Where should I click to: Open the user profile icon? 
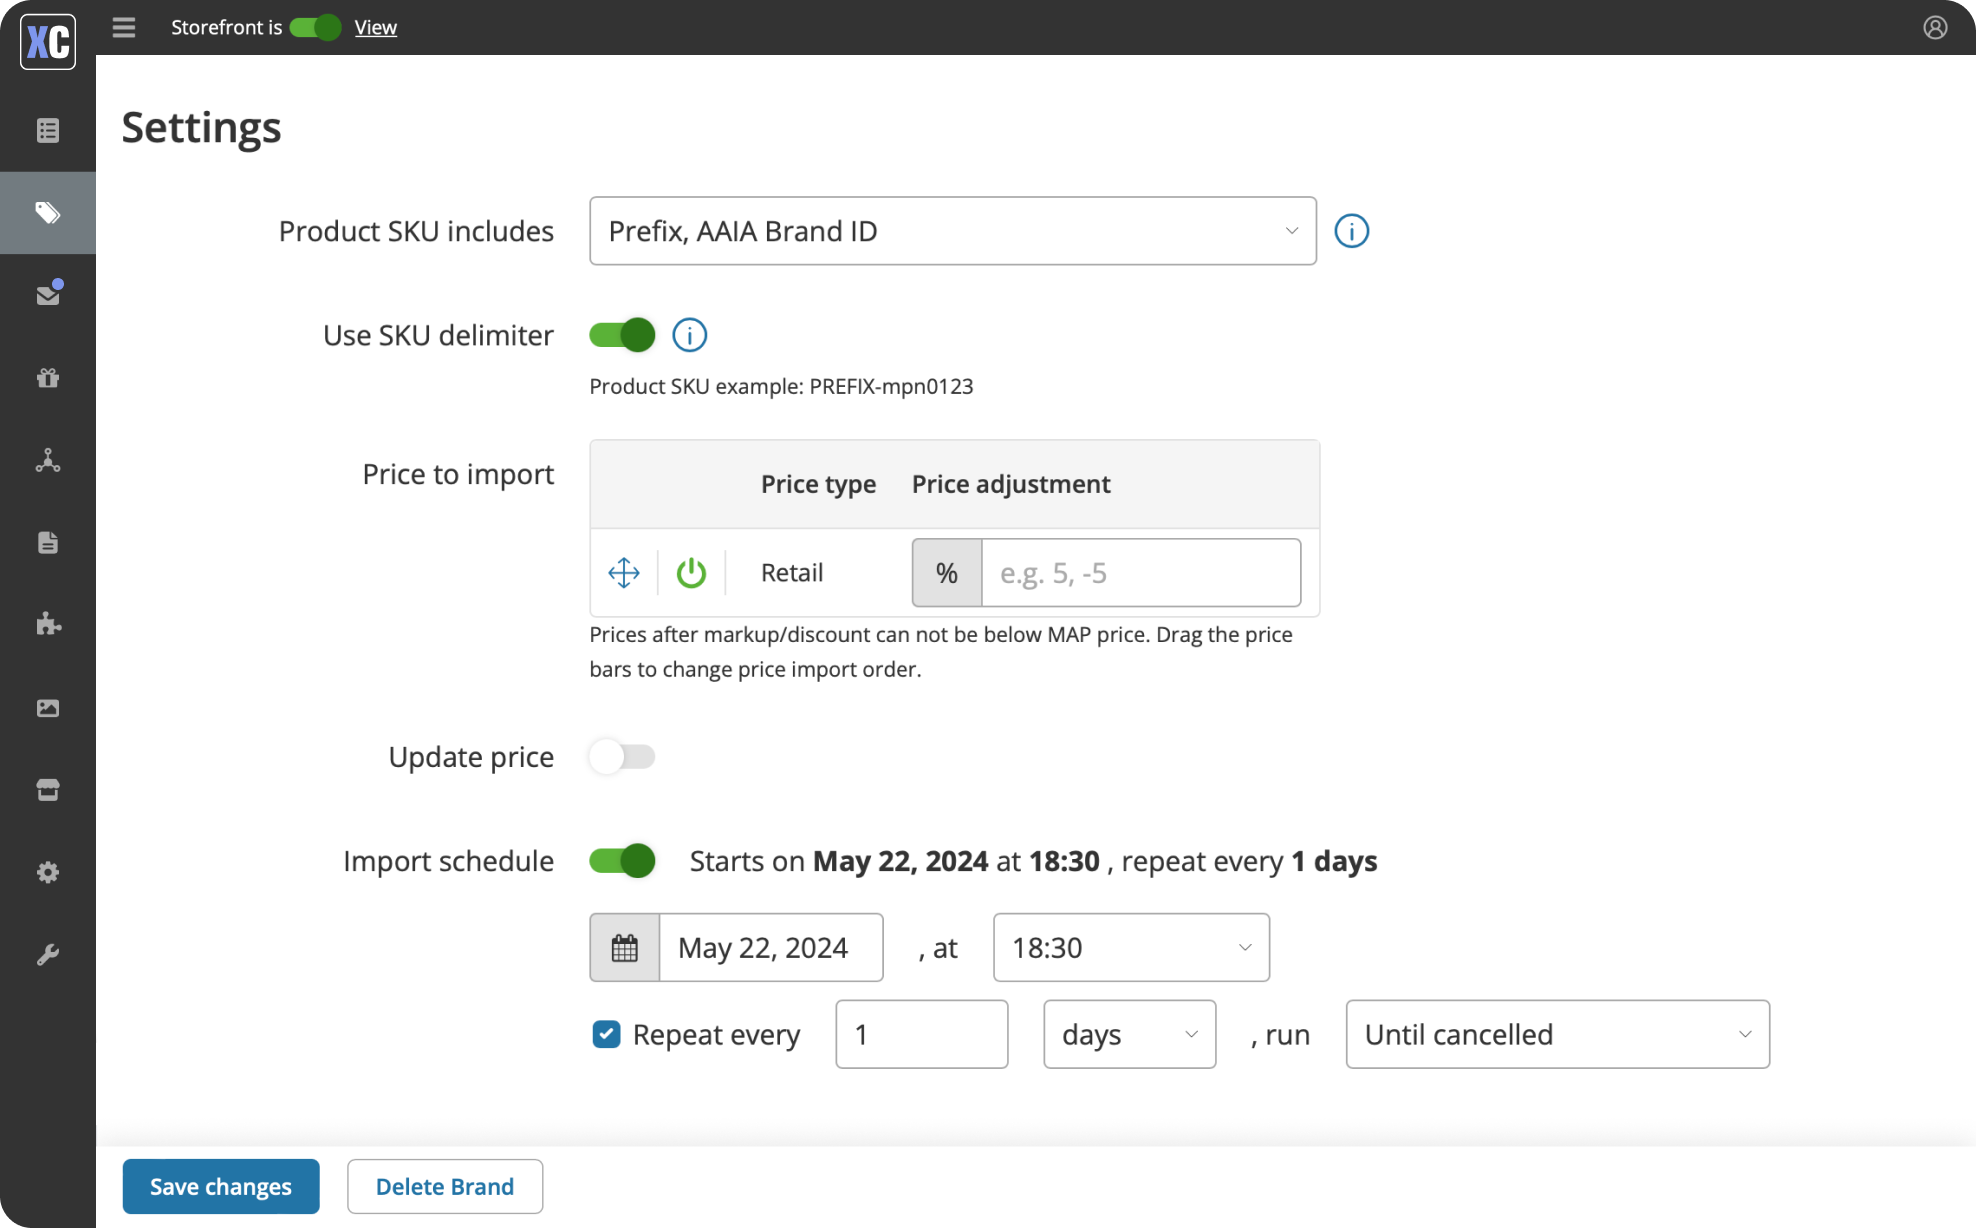[x=1935, y=27]
